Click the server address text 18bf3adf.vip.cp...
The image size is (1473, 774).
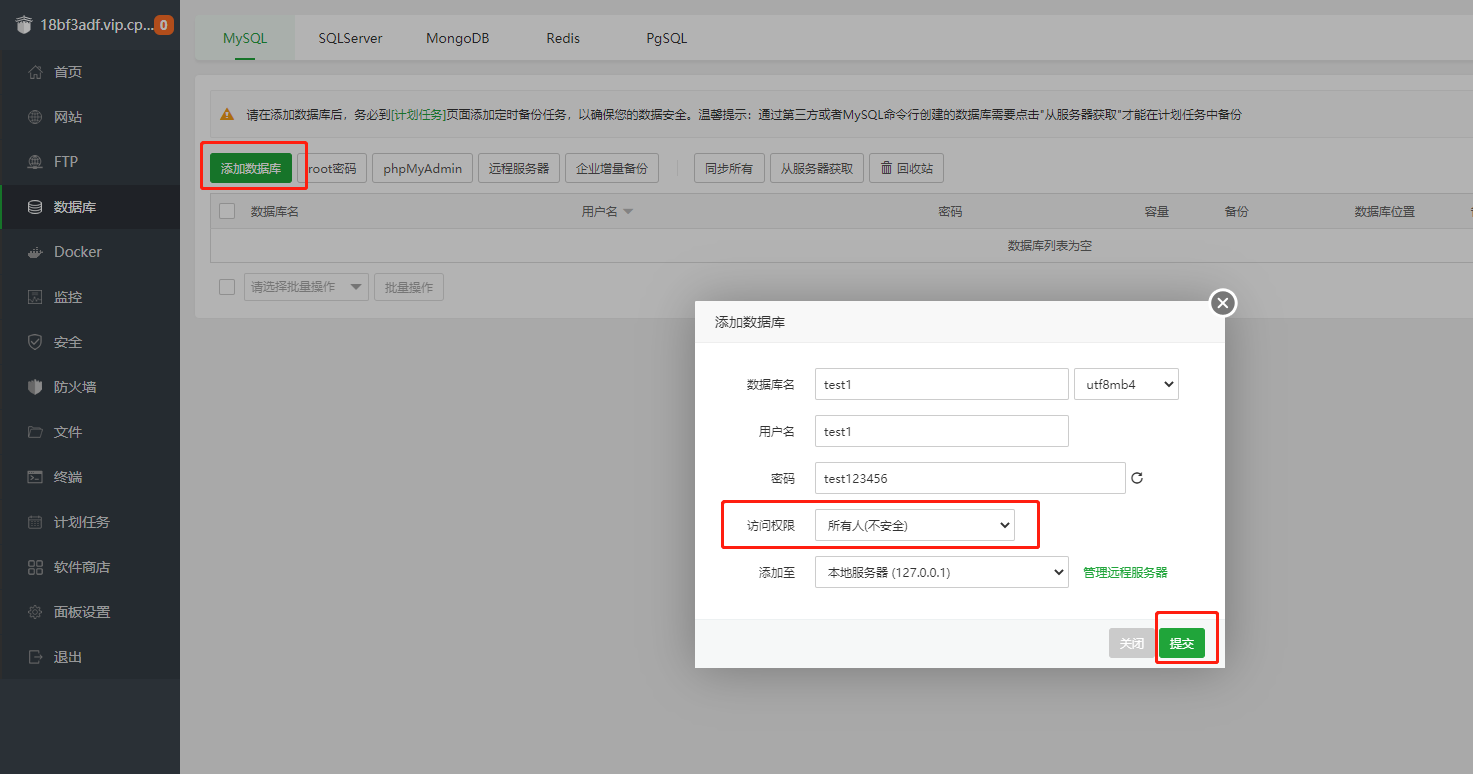97,26
